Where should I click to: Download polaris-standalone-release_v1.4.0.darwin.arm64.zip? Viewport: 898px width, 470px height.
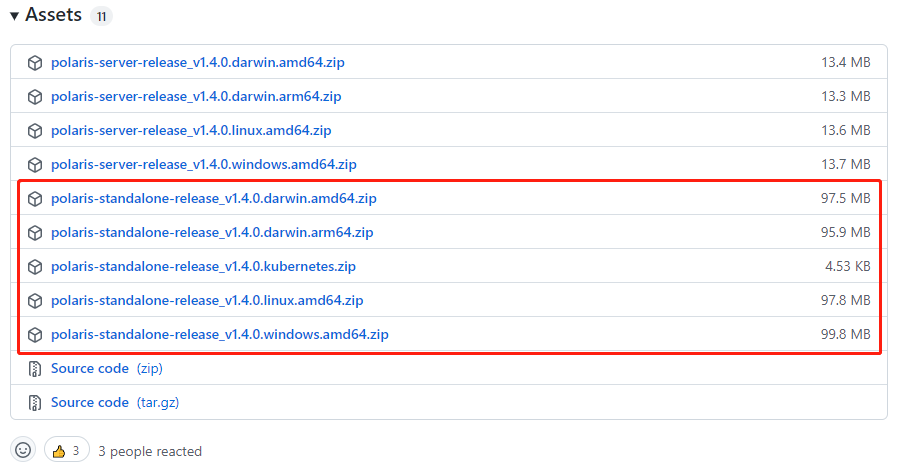[212, 233]
